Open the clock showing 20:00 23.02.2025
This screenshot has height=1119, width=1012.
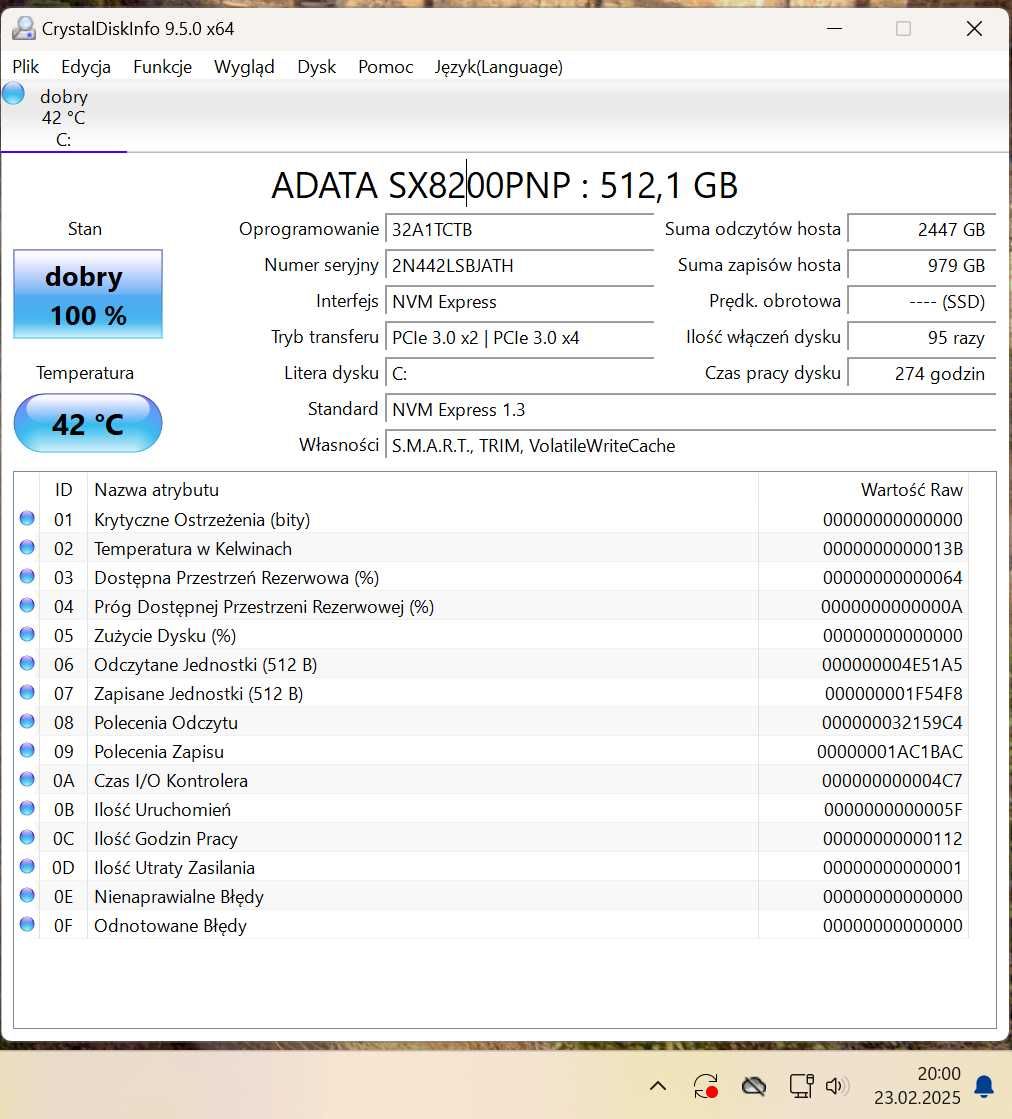pyautogui.click(x=917, y=1085)
